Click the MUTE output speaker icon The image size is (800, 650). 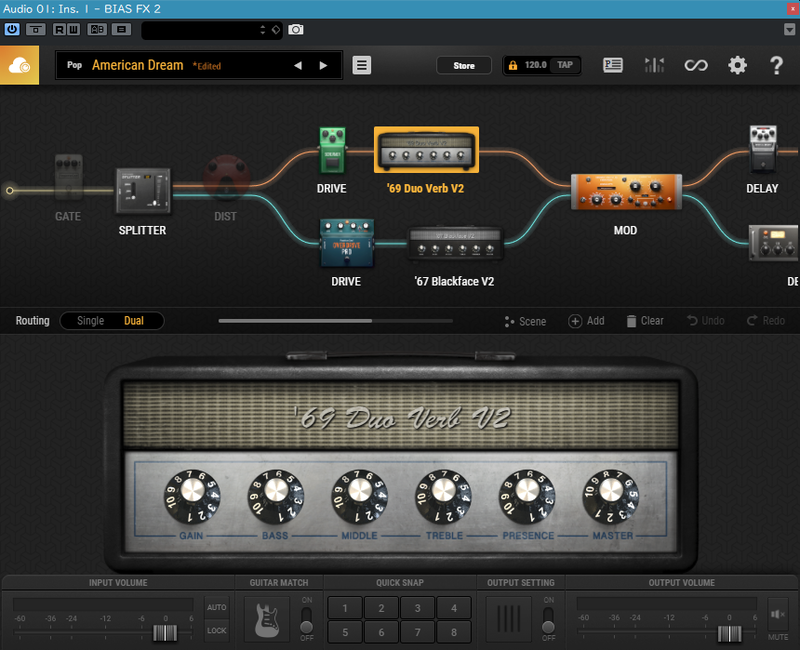point(778,615)
